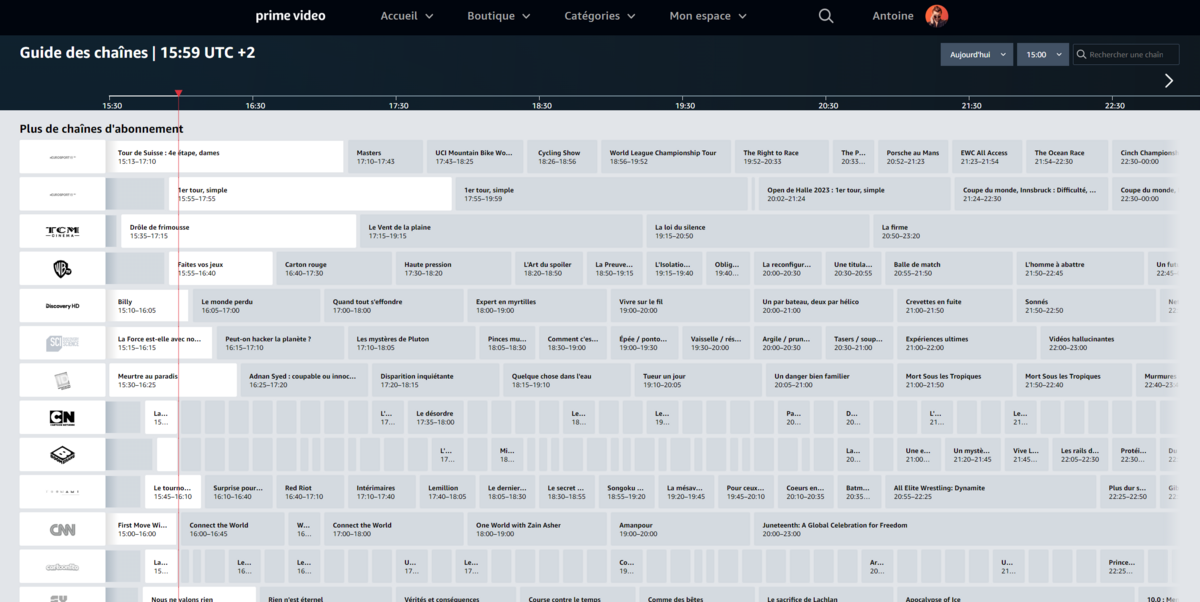Image resolution: width=1200 pixels, height=602 pixels.
Task: Open the 15:00 time selector
Action: [1042, 55]
